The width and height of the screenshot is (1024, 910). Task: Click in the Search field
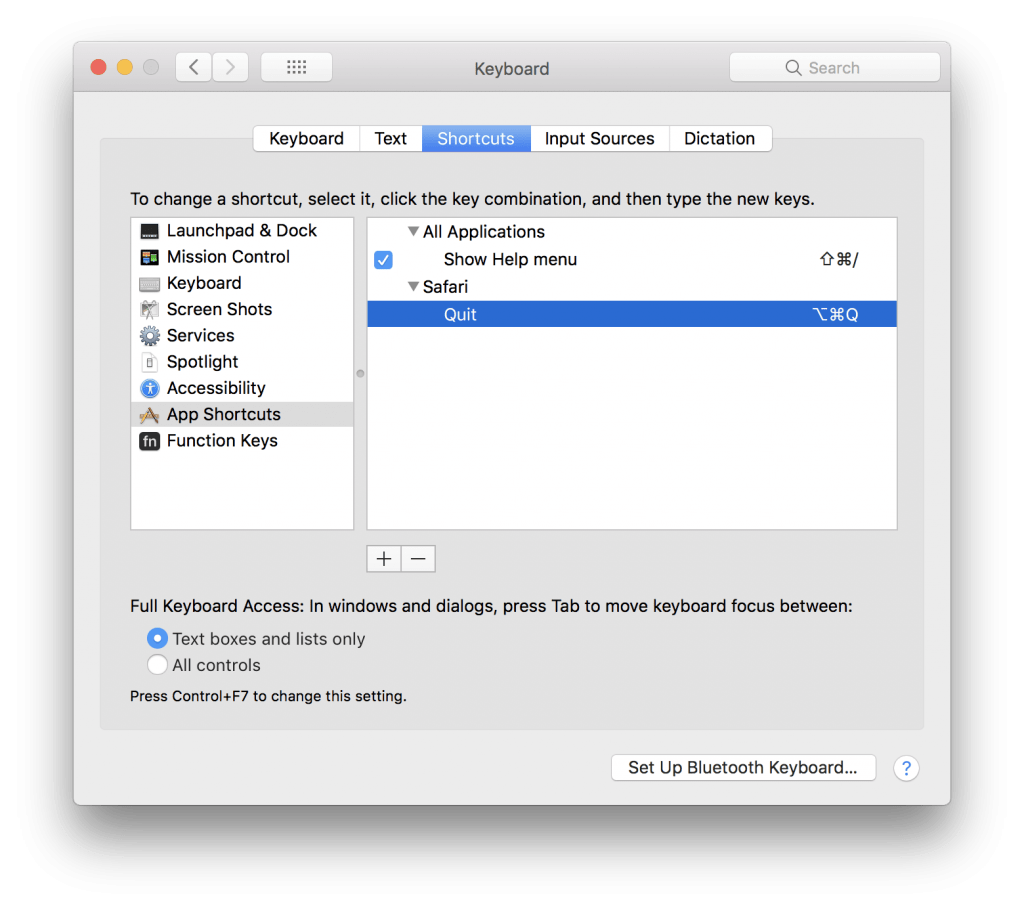tap(835, 67)
